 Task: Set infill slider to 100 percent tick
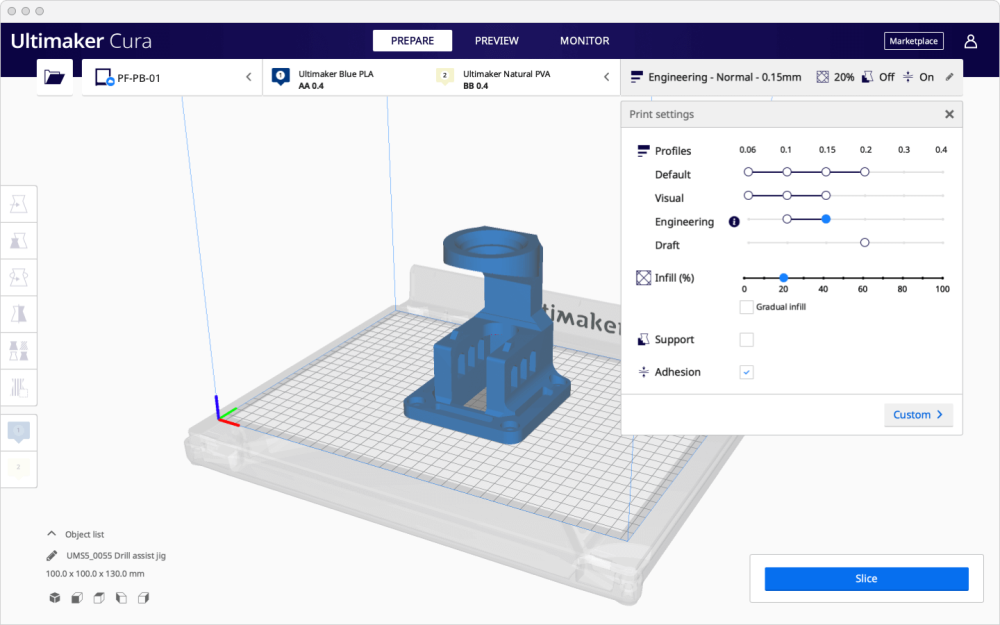[942, 278]
